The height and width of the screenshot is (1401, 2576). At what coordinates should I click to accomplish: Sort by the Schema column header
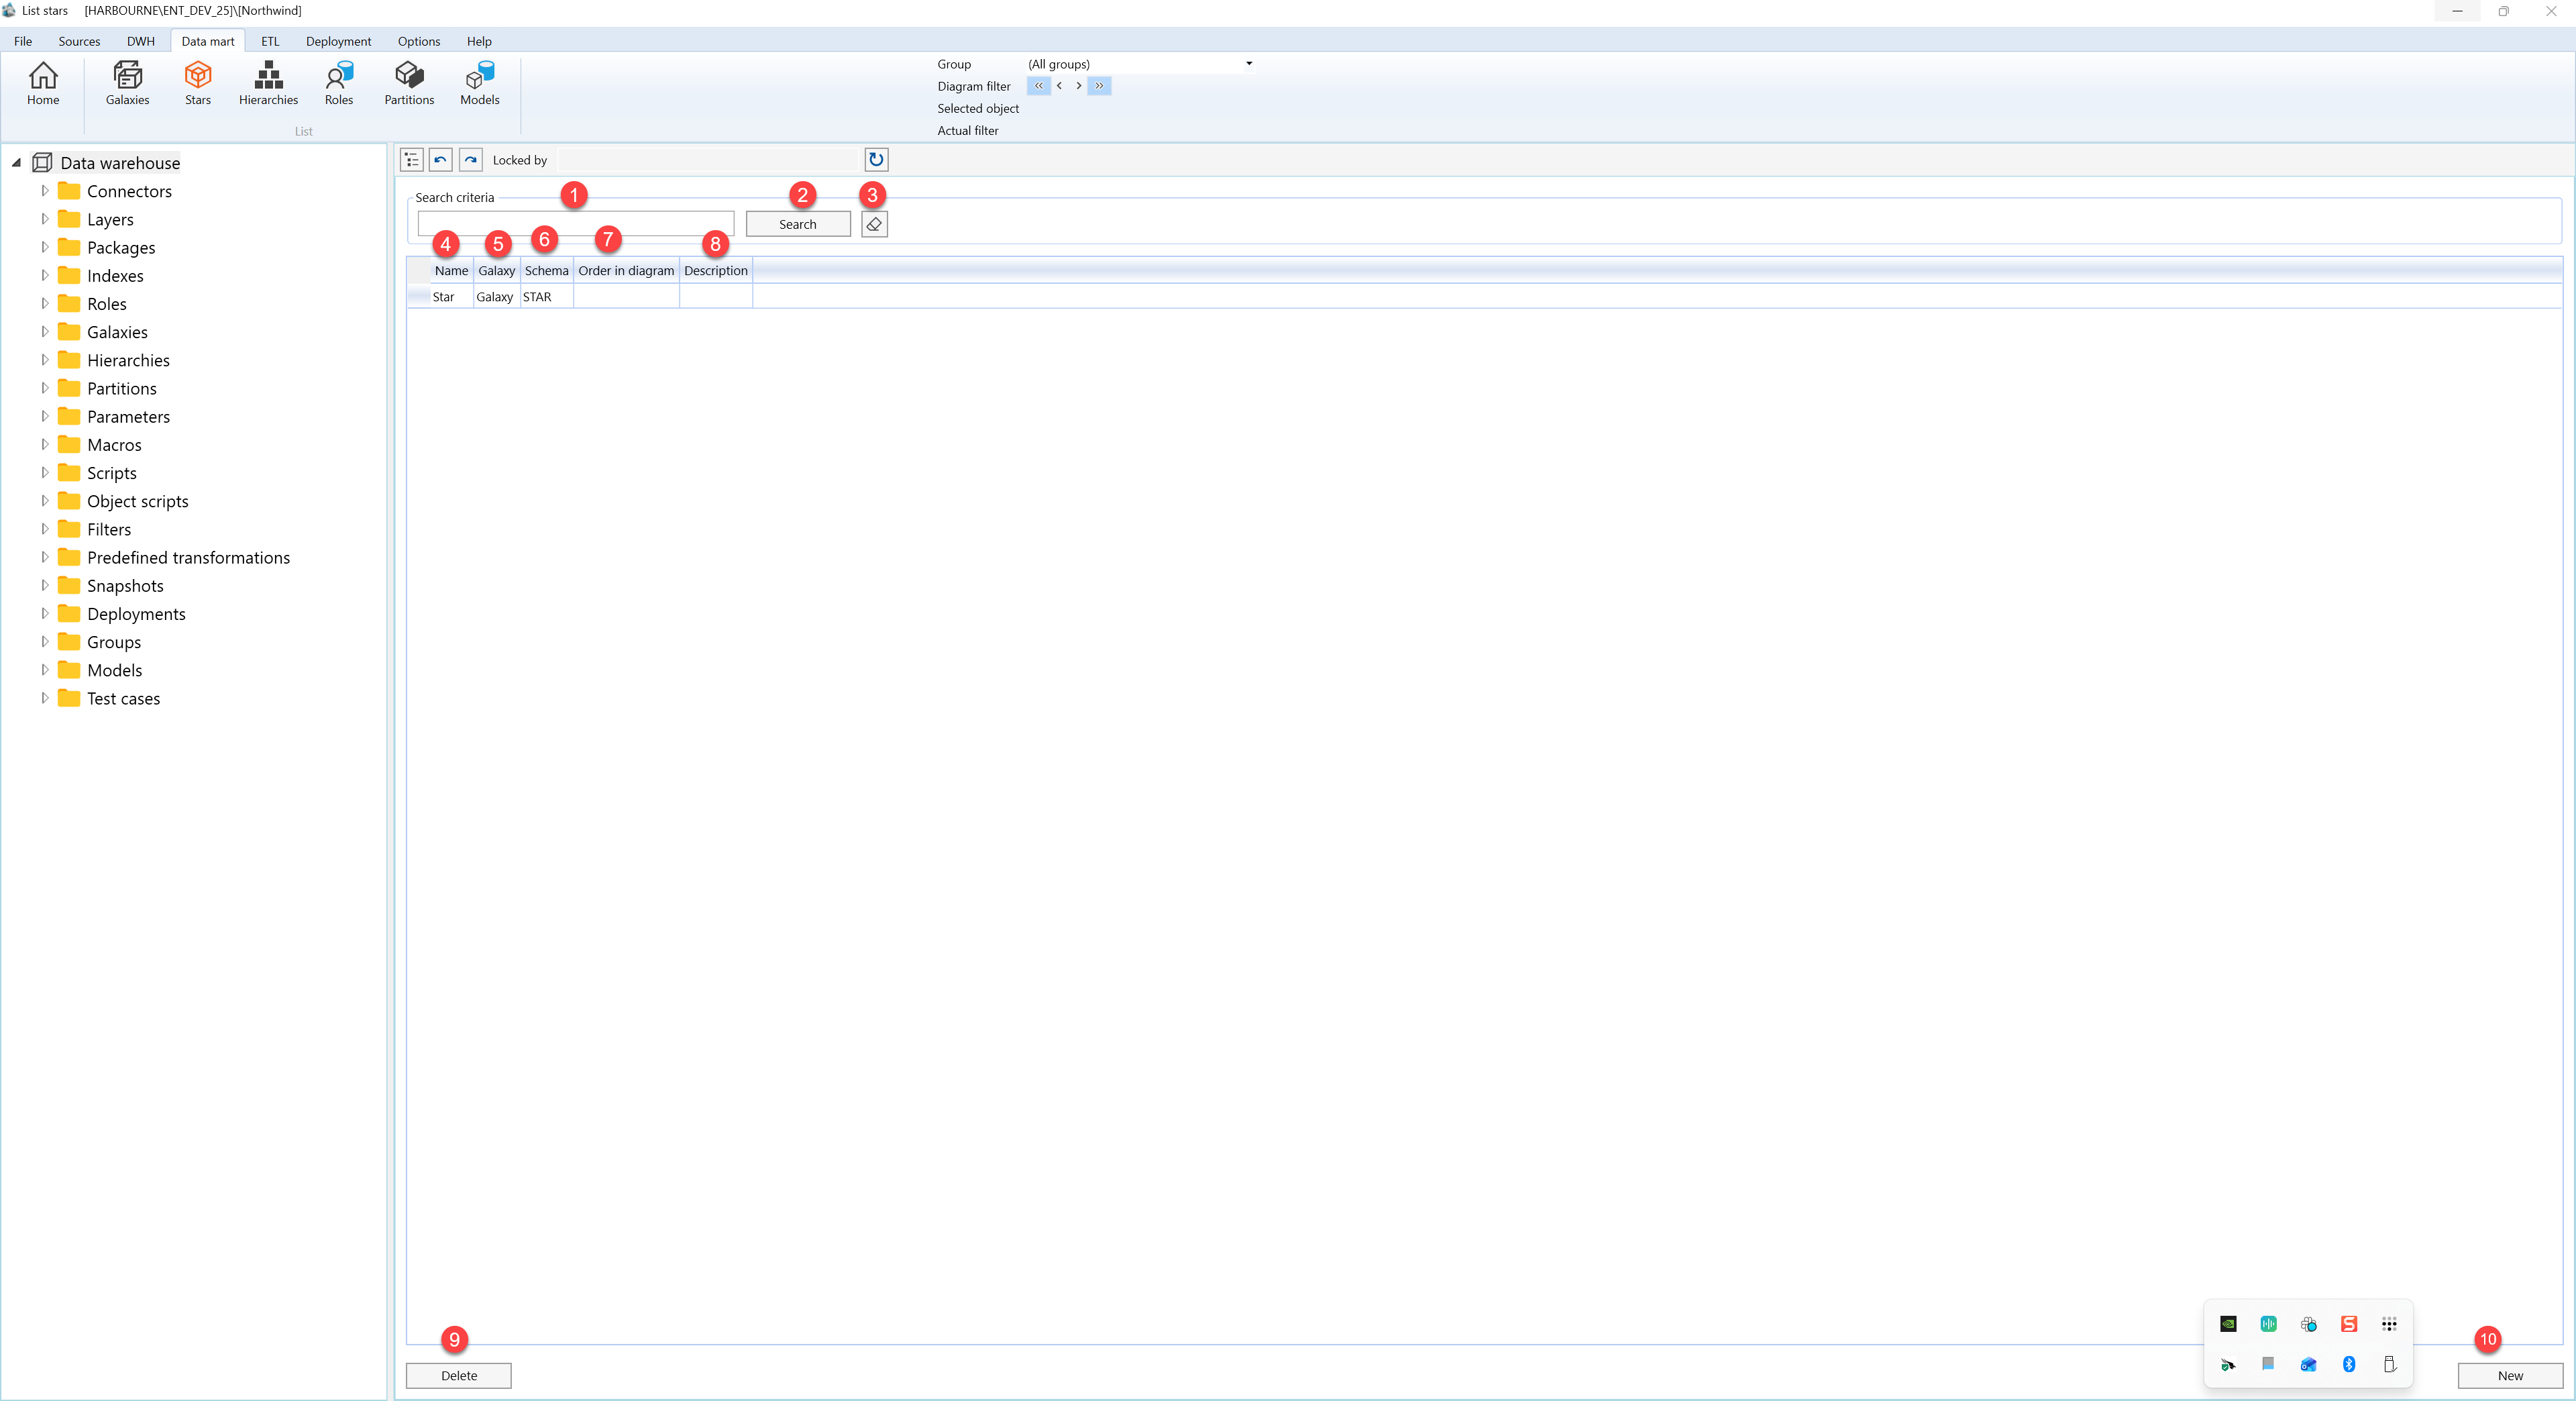[x=546, y=271]
